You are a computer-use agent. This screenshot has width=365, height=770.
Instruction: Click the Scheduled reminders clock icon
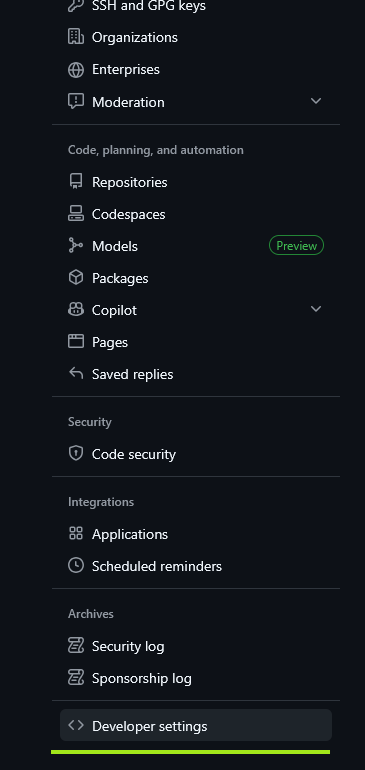(76, 566)
